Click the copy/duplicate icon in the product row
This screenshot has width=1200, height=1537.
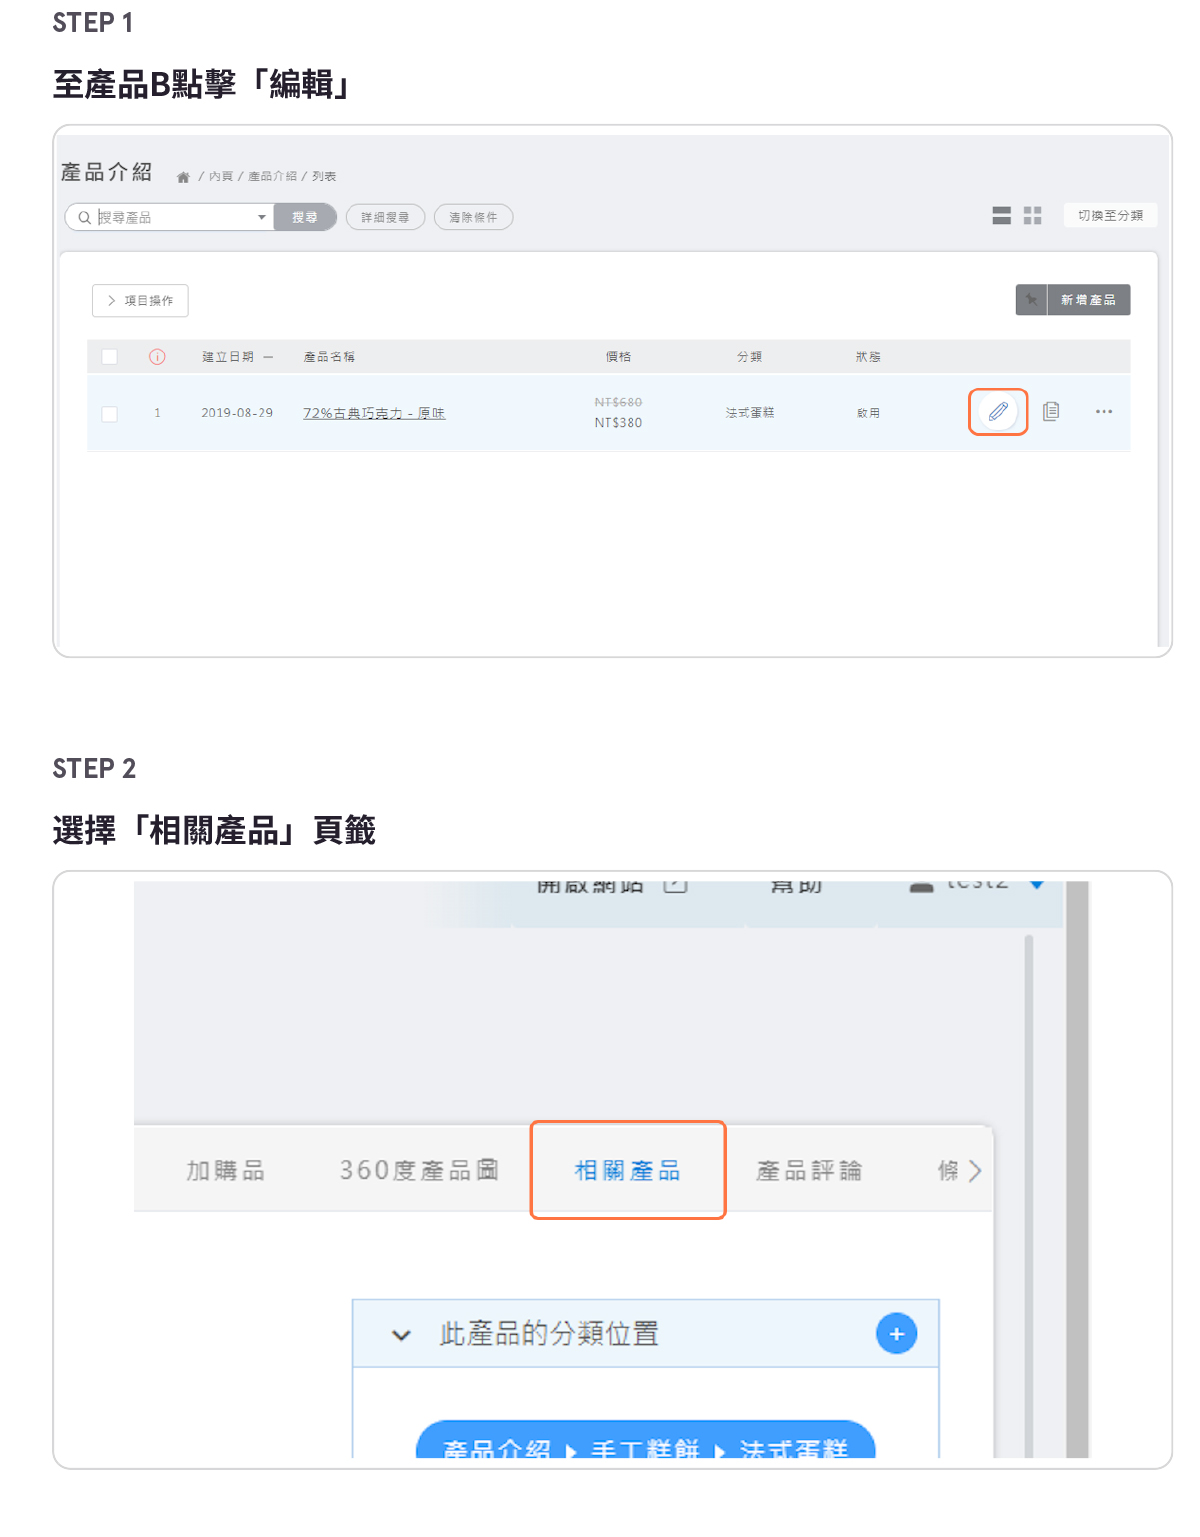[x=1051, y=412]
